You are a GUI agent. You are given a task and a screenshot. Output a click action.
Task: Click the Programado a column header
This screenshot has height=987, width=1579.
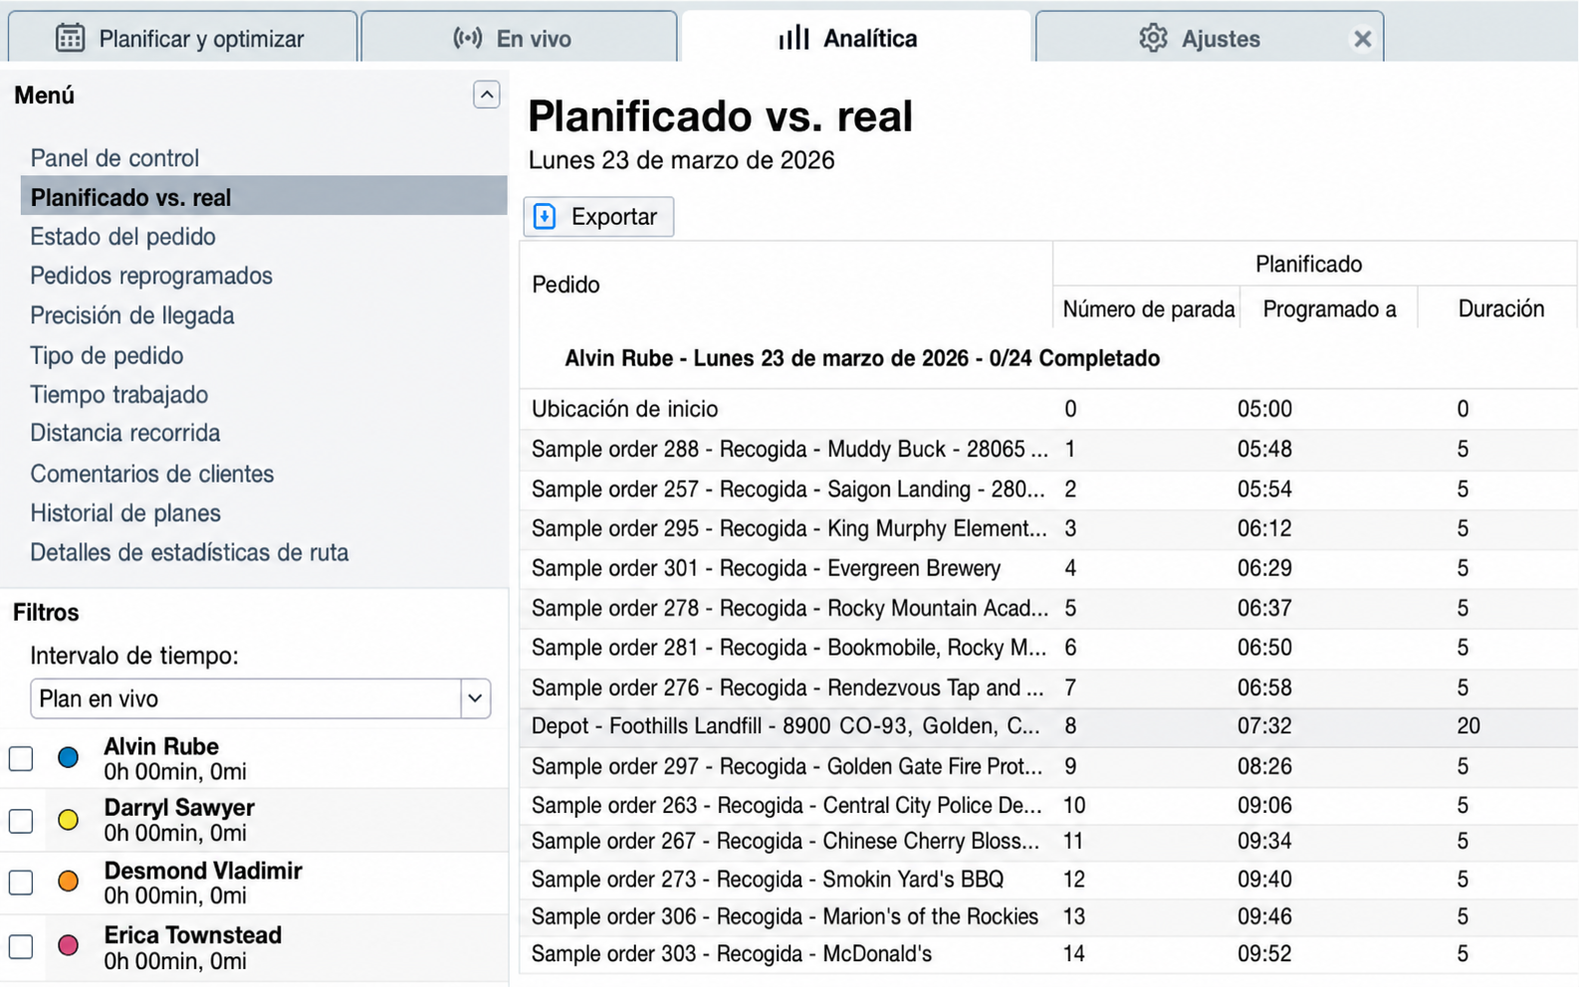tap(1329, 309)
